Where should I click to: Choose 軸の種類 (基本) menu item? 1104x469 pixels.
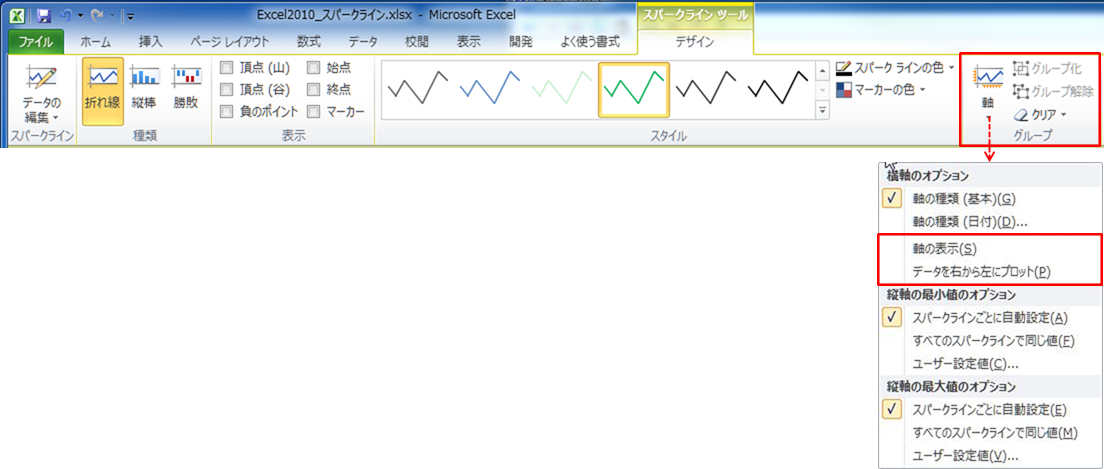click(x=989, y=199)
